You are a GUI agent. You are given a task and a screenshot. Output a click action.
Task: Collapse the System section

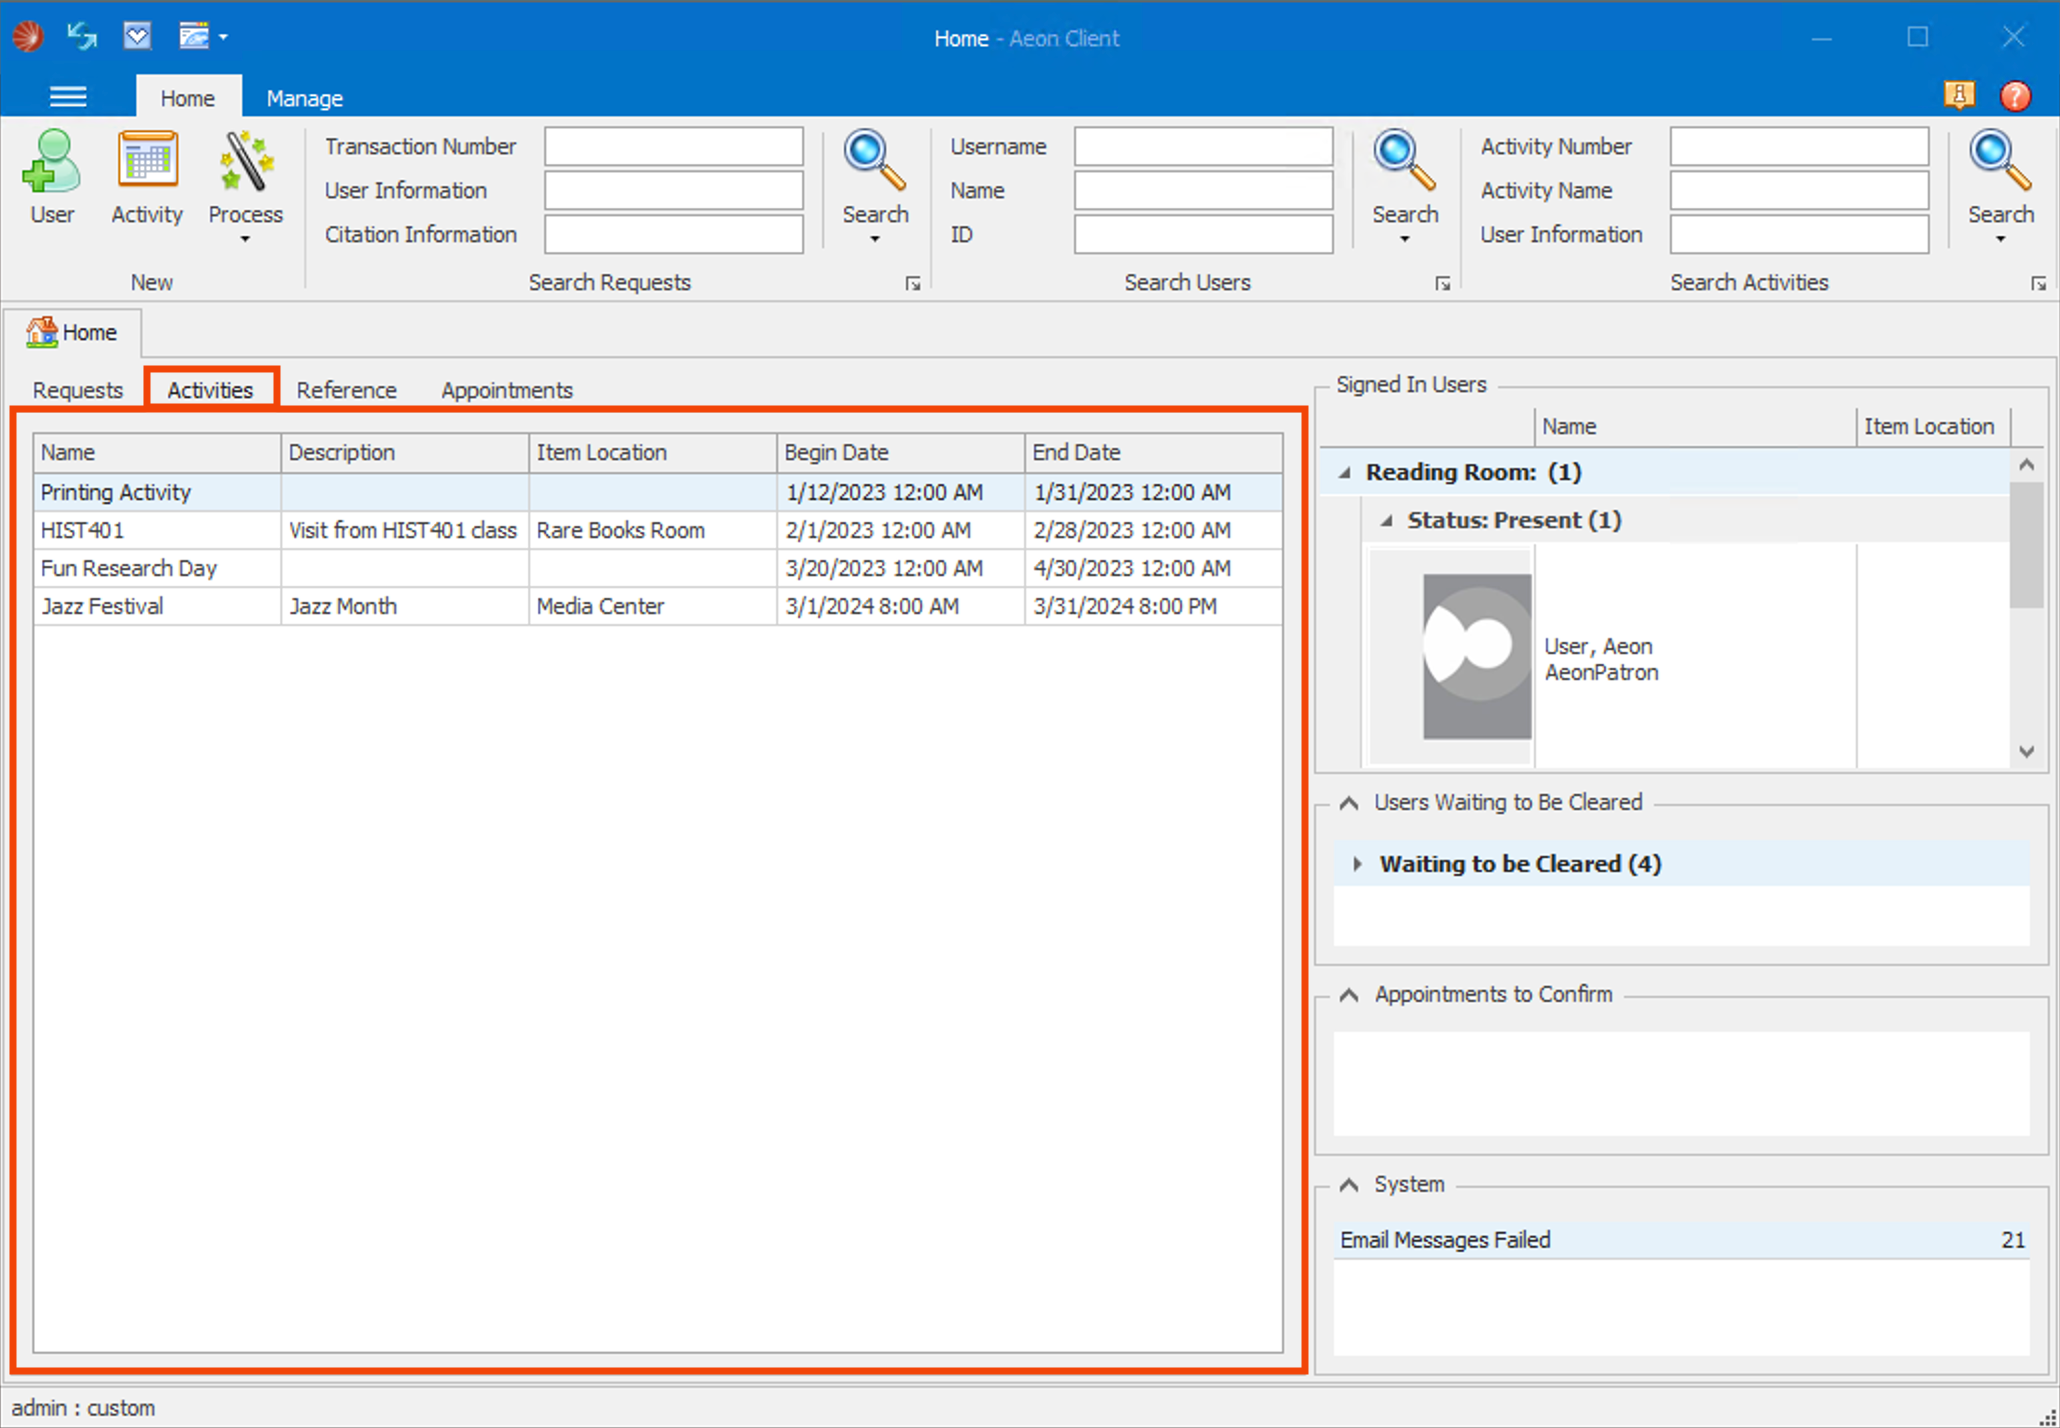click(1349, 1185)
